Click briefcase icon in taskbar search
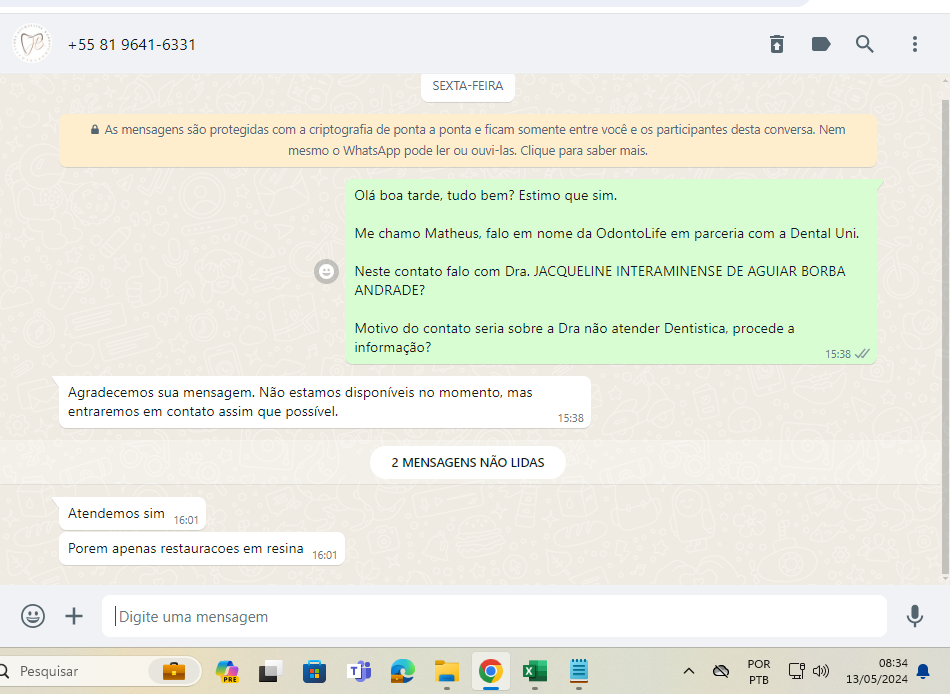The width and height of the screenshot is (950, 694). [x=174, y=671]
